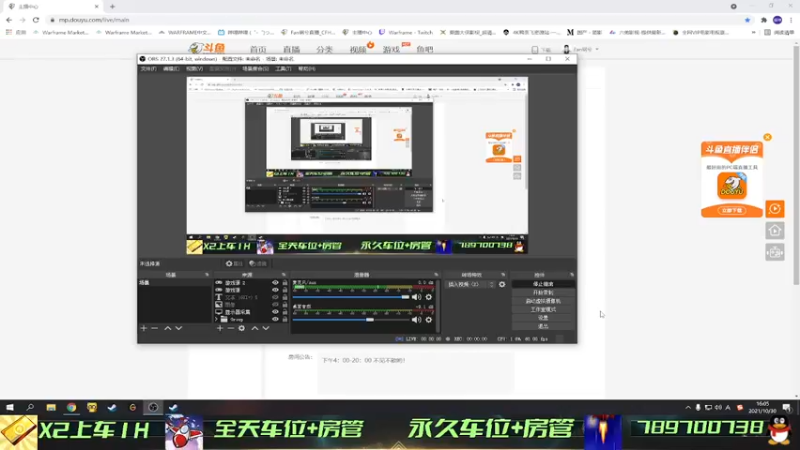Viewport: 800px width, 450px height.
Task: Toggle lock on 游戏源 2 source
Action: (x=285, y=283)
